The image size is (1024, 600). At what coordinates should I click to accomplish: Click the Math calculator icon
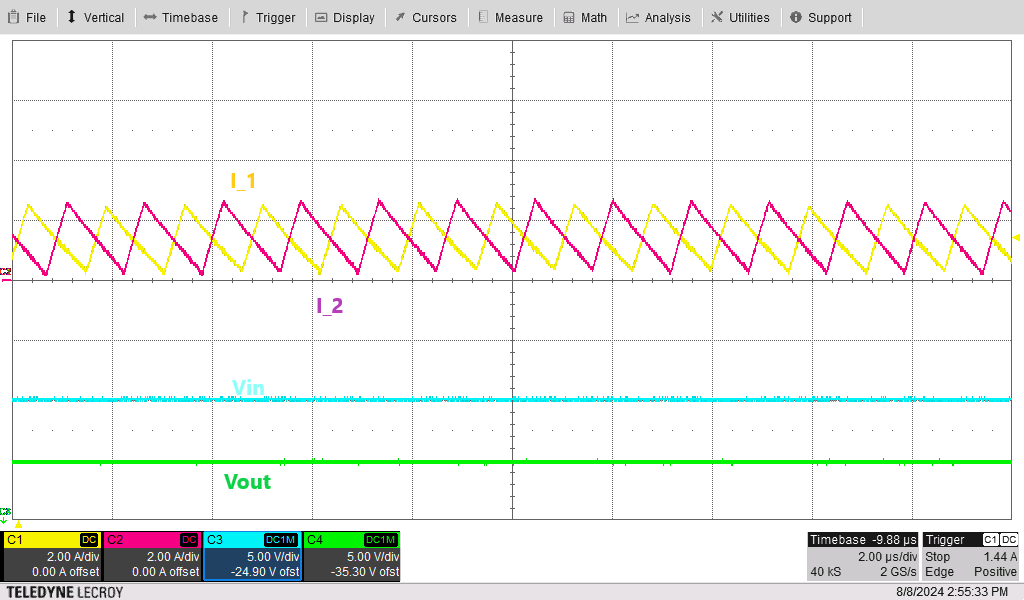[x=569, y=17]
